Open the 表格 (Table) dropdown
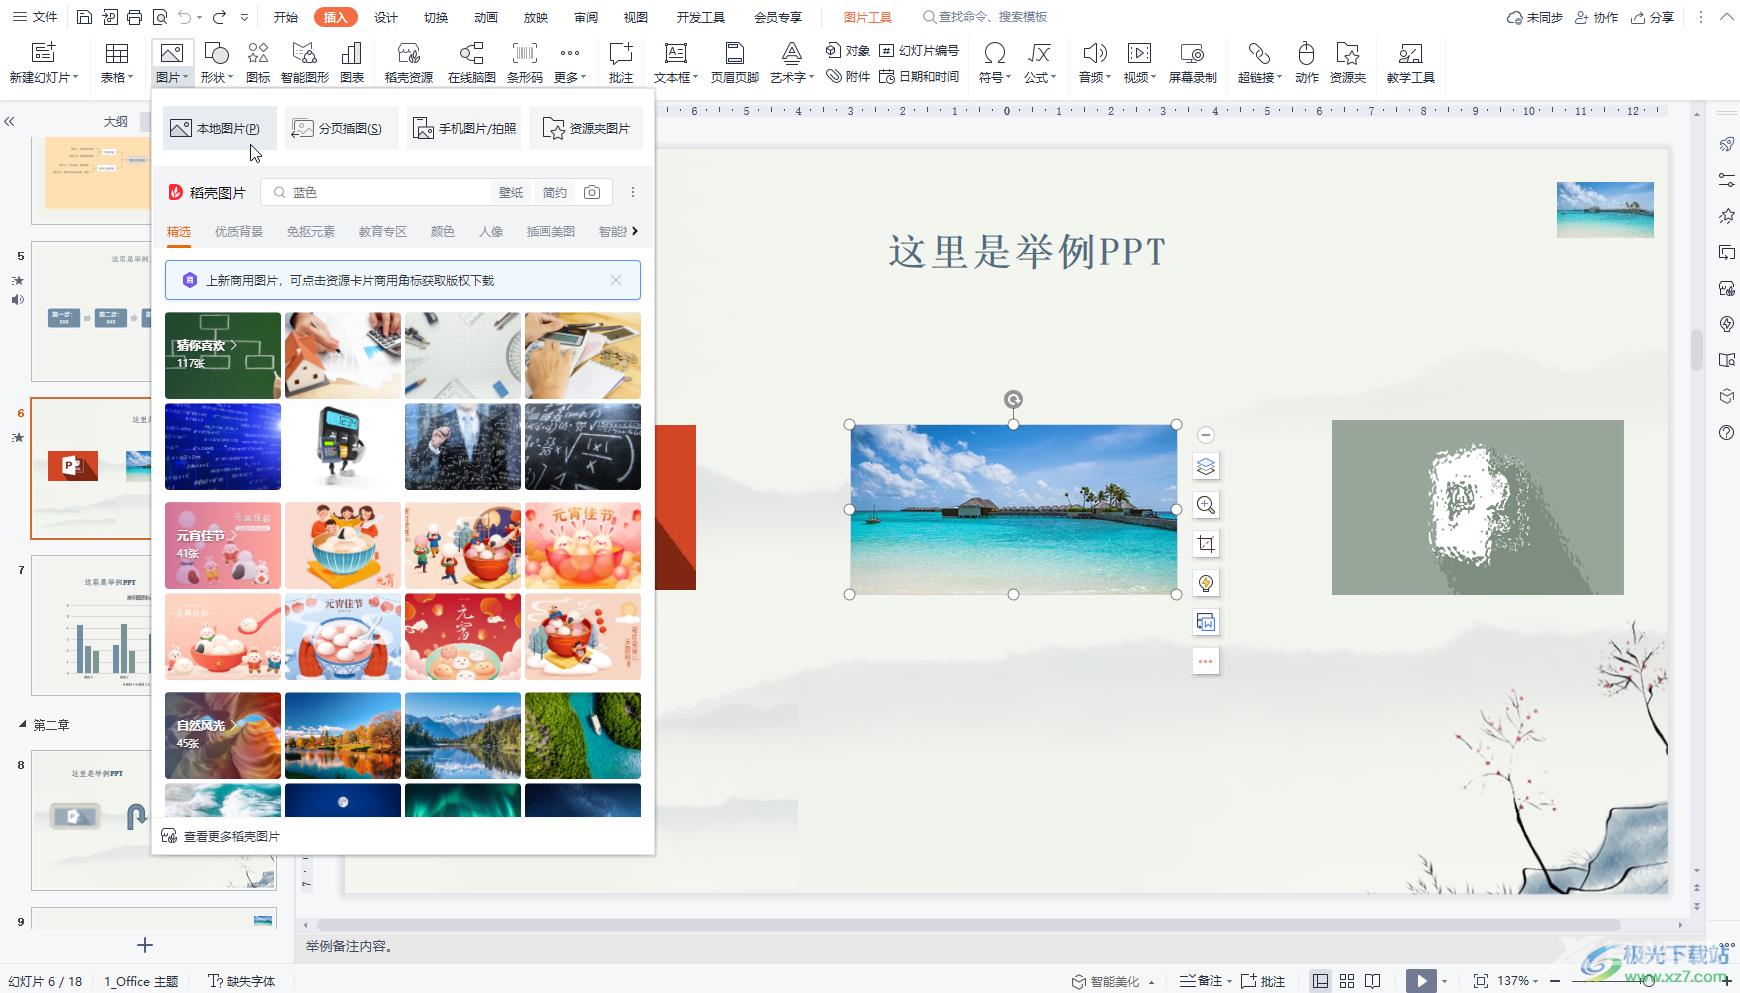 point(117,77)
